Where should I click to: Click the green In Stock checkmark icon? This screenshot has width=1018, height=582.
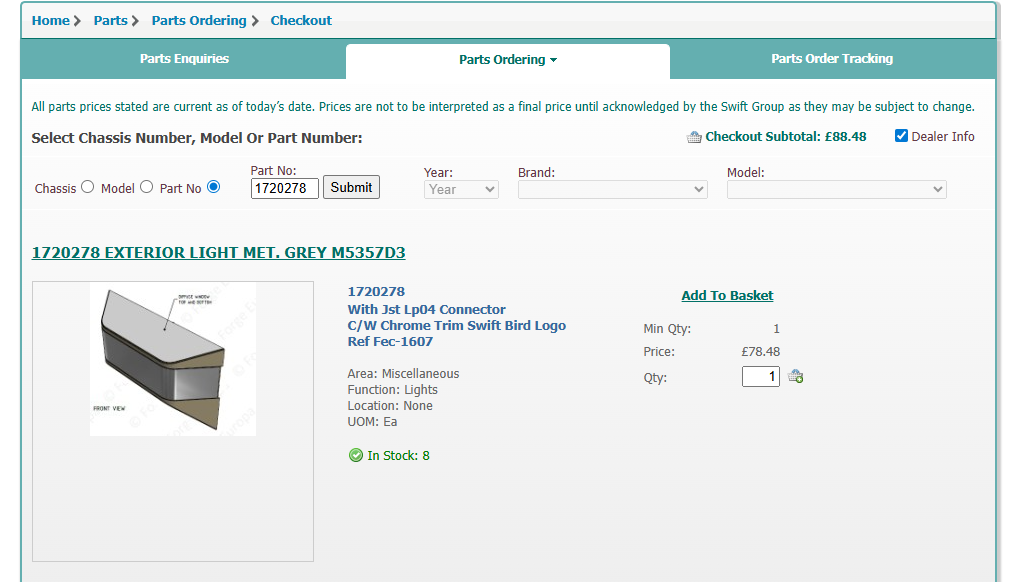click(x=356, y=456)
